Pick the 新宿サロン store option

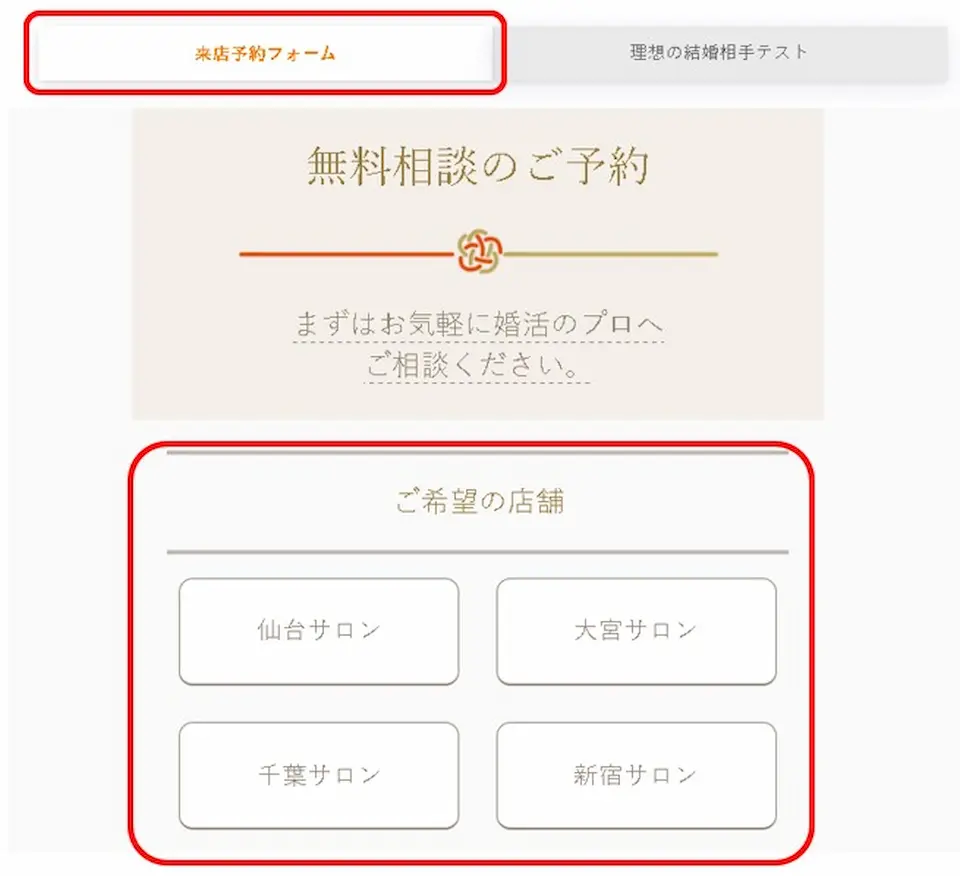pos(636,776)
